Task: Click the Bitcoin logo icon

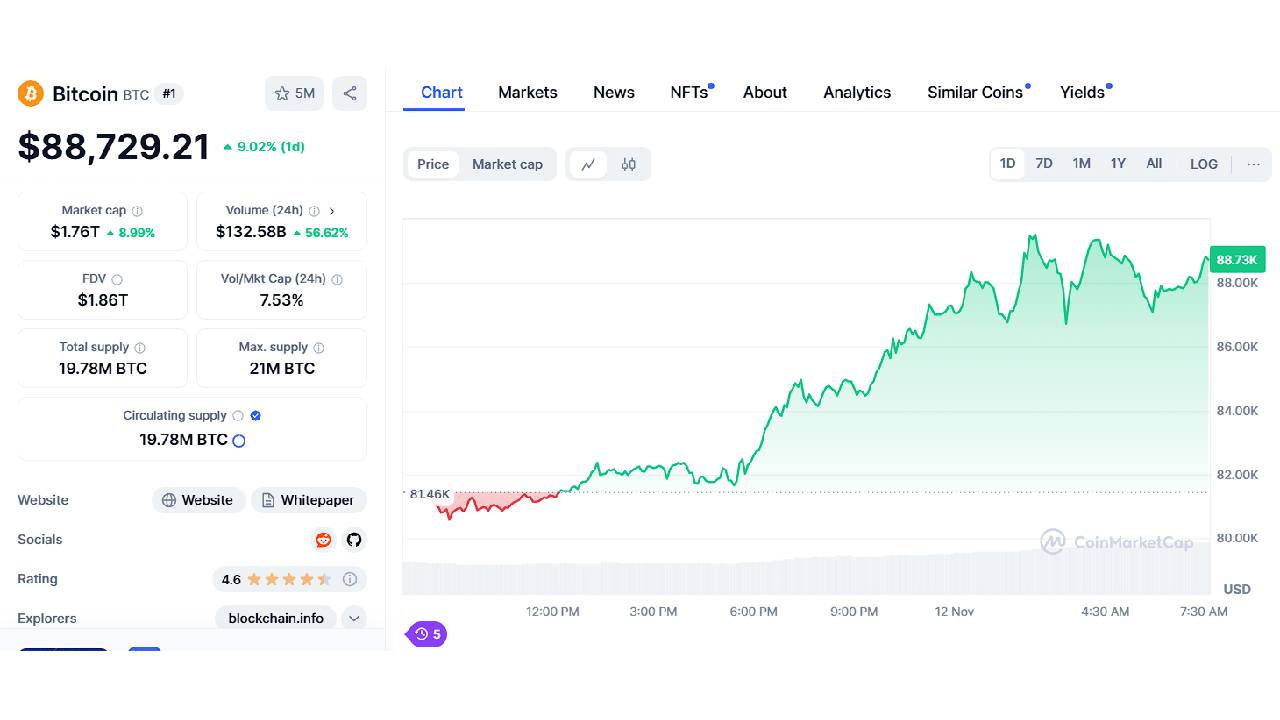Action: coord(31,94)
